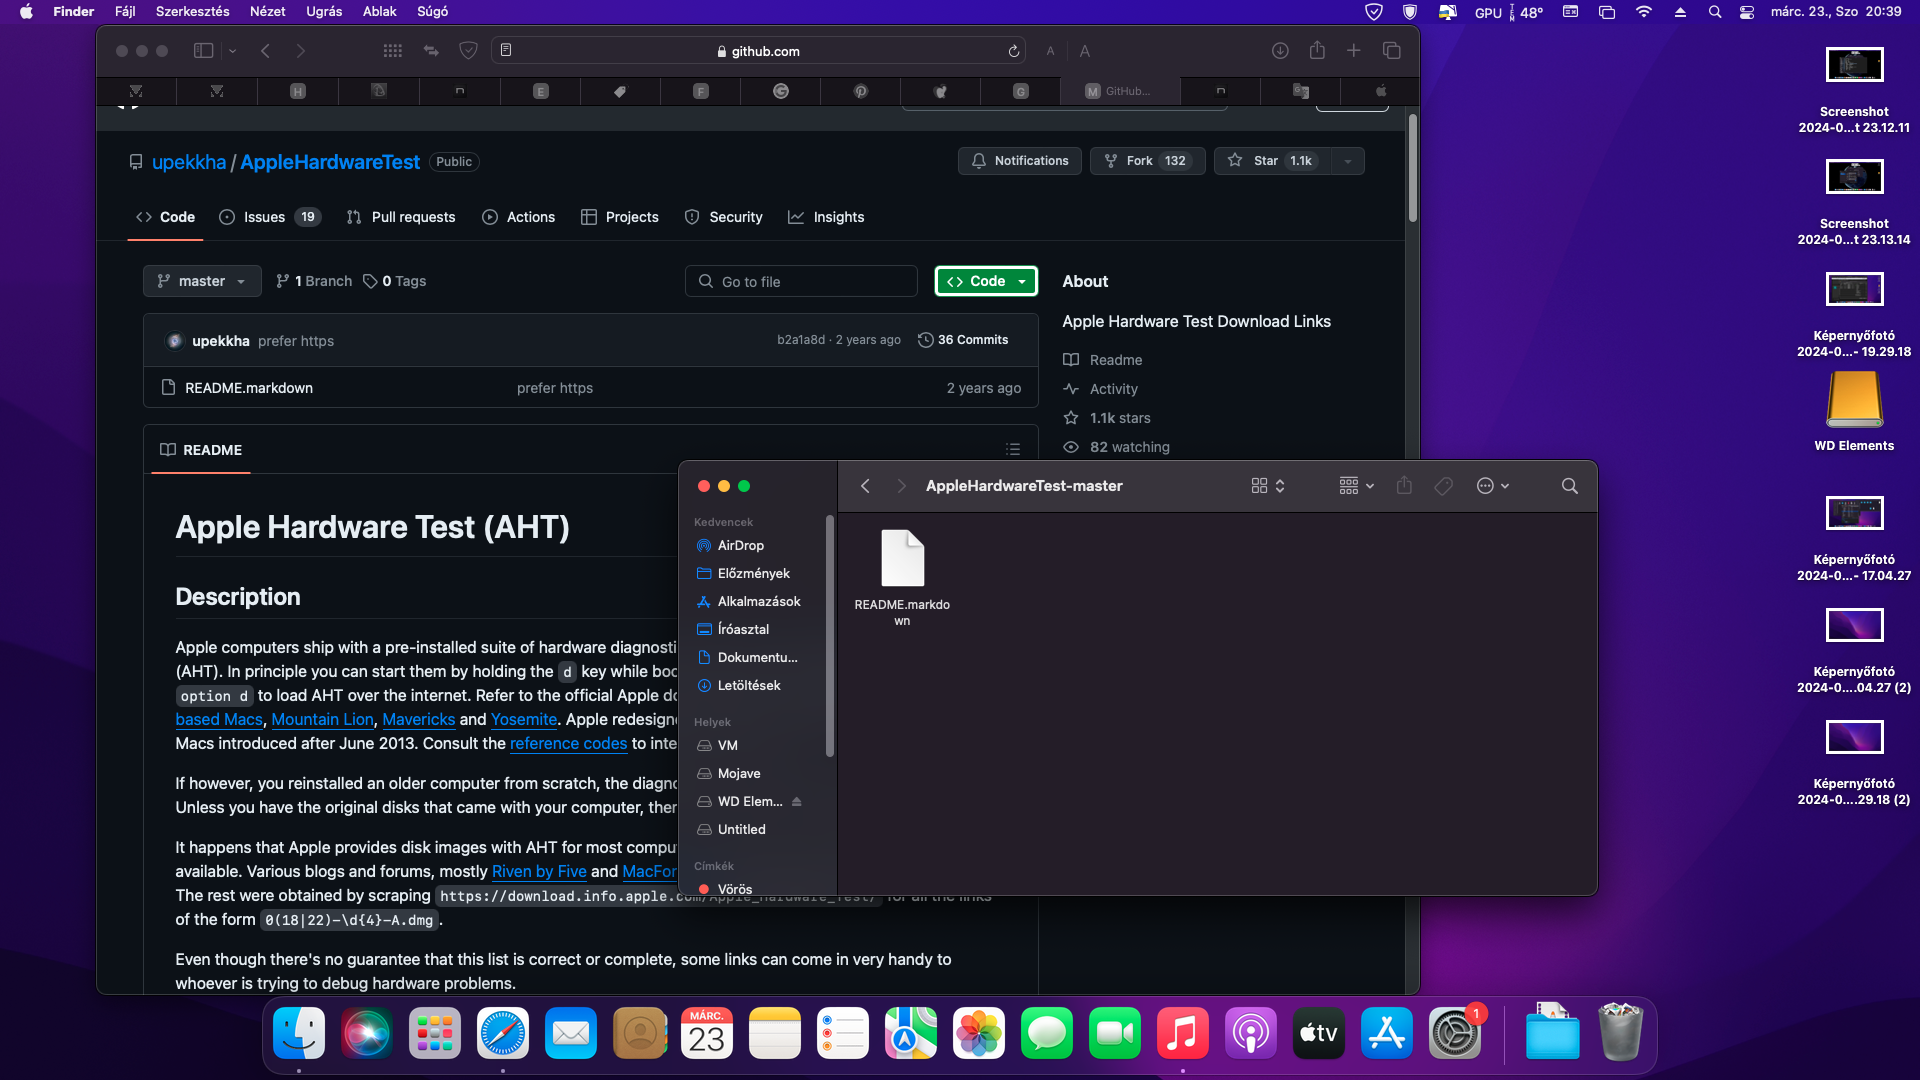This screenshot has height=1080, width=1920.
Task: Follow the Mountain Lion link
Action: click(x=322, y=719)
